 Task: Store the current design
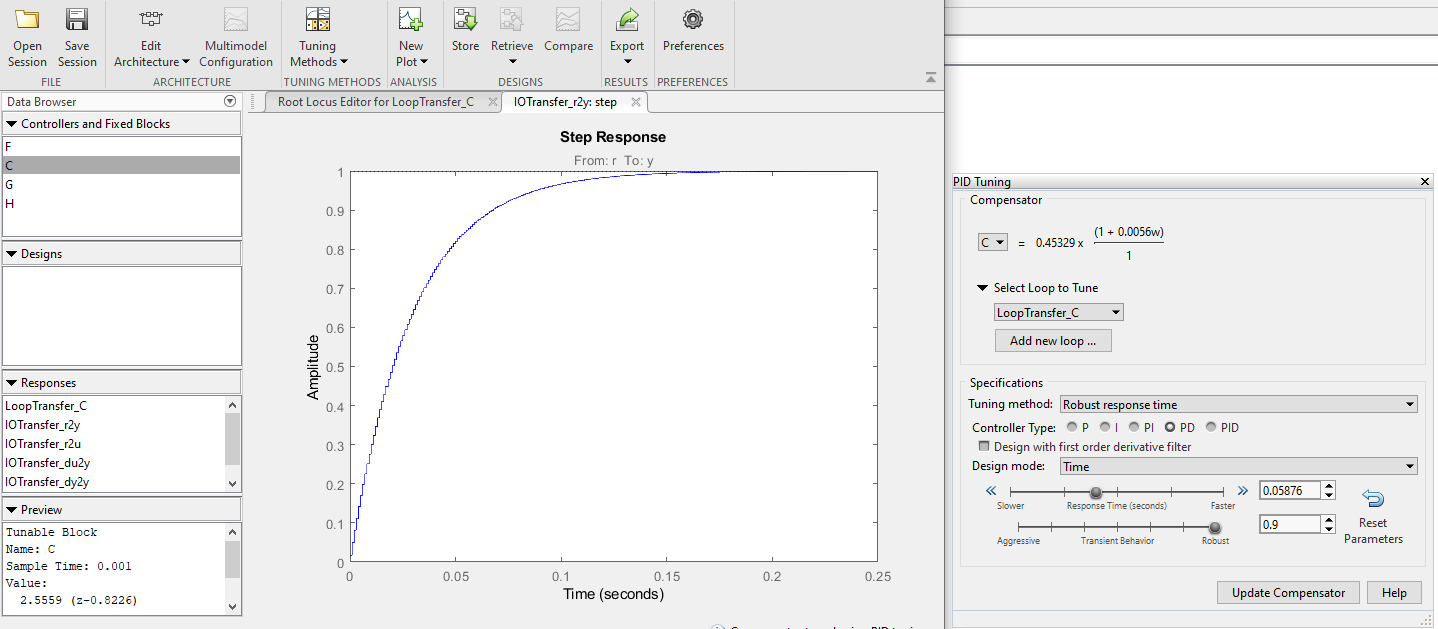(465, 29)
